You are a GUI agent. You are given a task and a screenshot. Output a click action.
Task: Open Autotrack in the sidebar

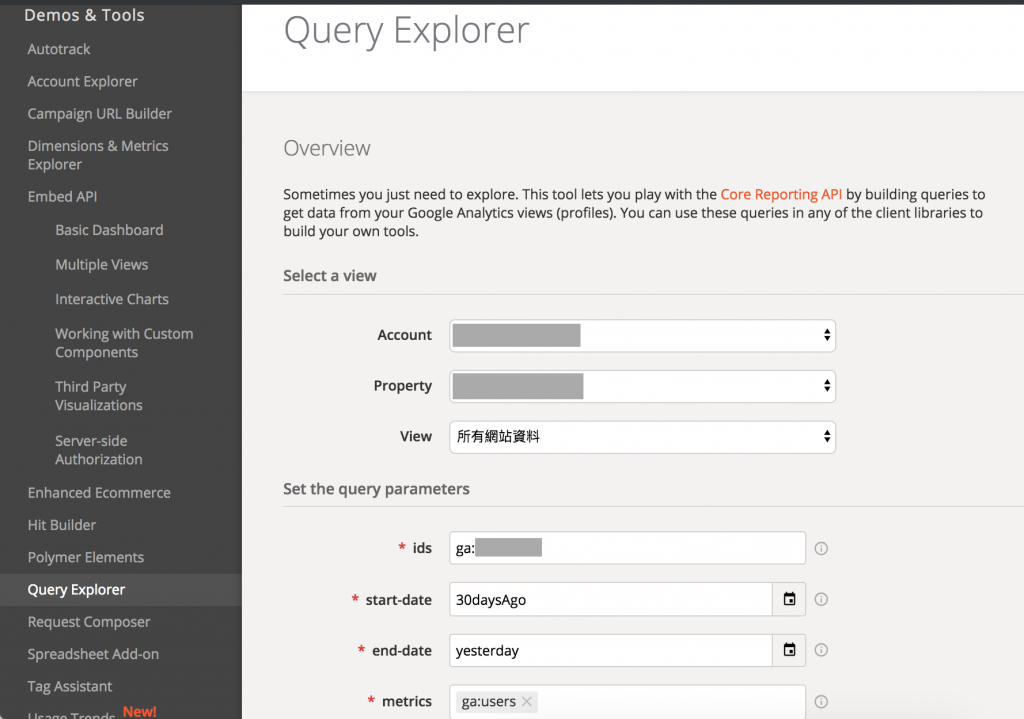coord(59,49)
